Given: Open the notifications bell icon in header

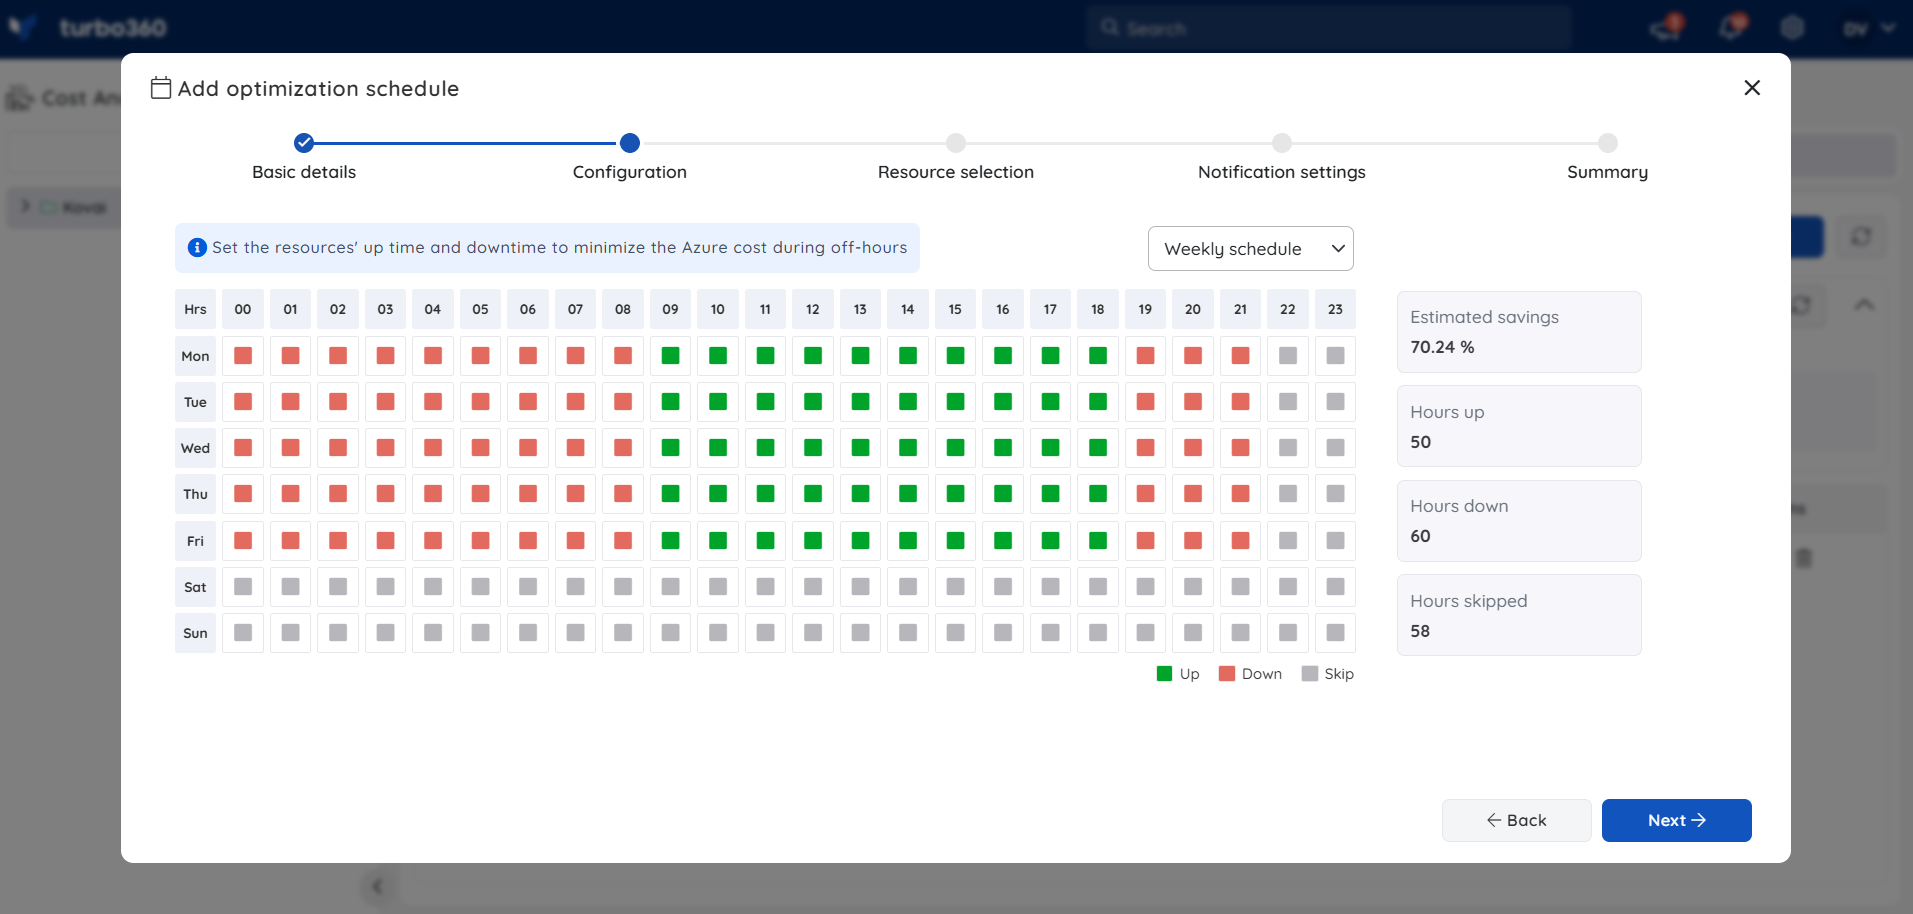Looking at the screenshot, I should pyautogui.click(x=1732, y=27).
